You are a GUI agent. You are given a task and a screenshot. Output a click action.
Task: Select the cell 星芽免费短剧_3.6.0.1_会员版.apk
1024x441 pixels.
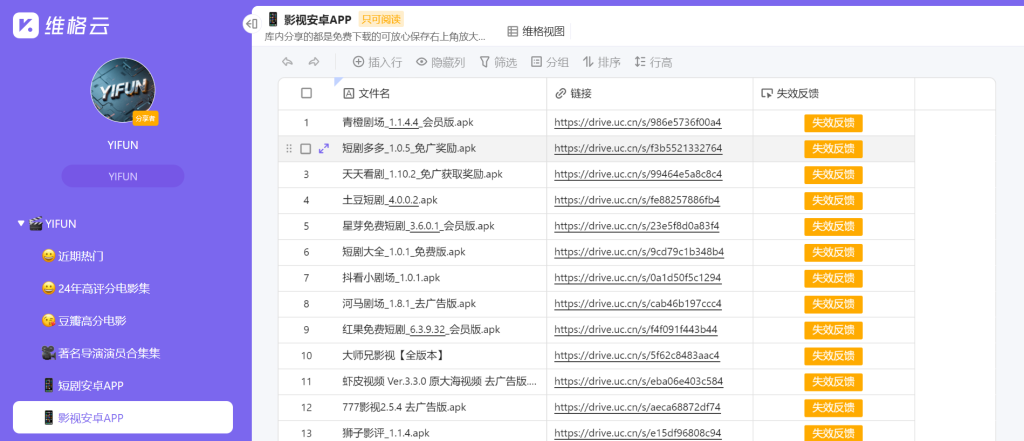(441, 226)
